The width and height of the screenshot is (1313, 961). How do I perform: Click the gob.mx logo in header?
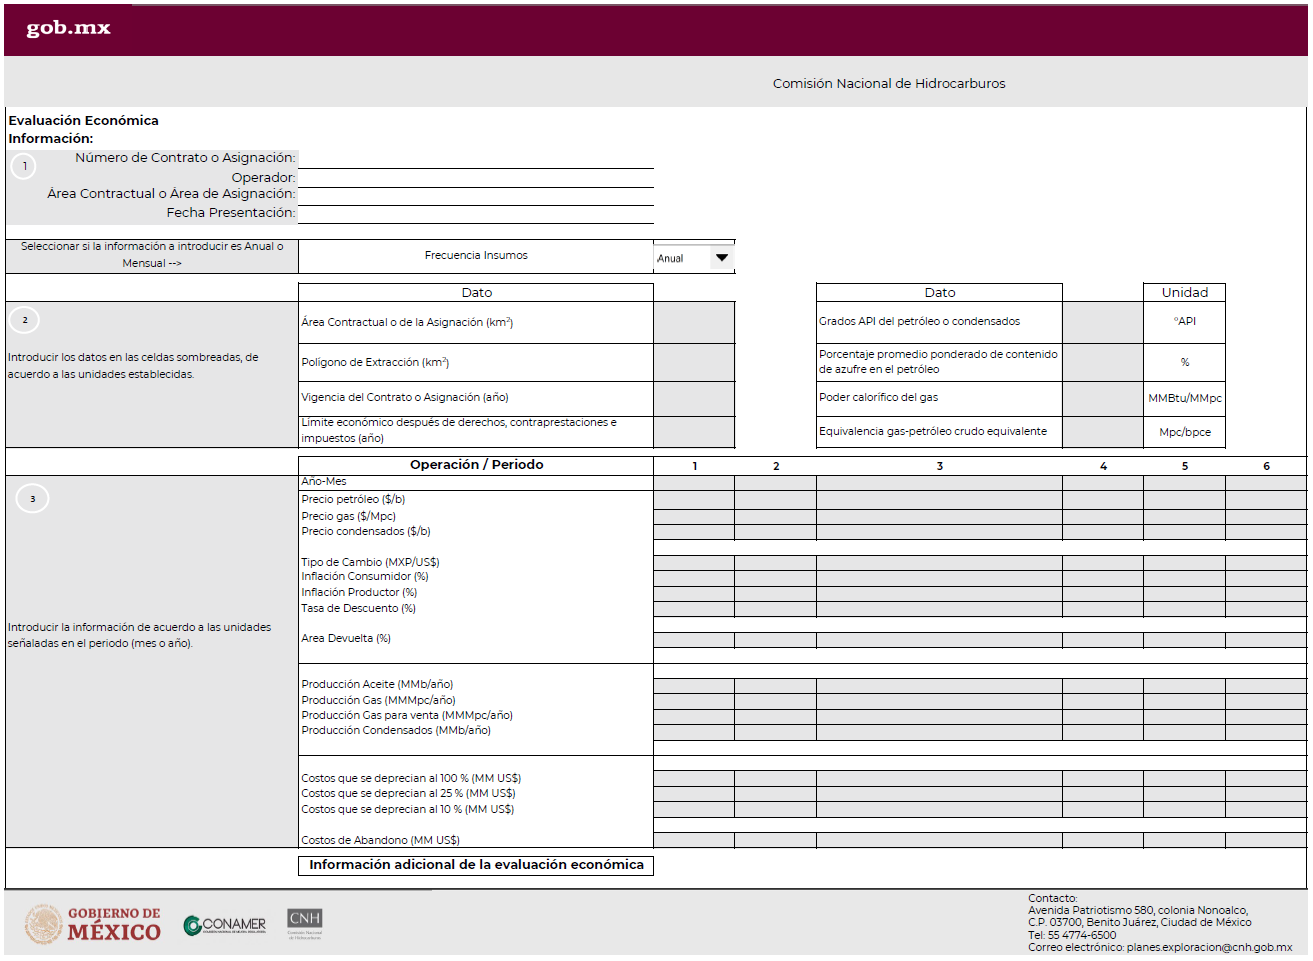click(x=68, y=28)
